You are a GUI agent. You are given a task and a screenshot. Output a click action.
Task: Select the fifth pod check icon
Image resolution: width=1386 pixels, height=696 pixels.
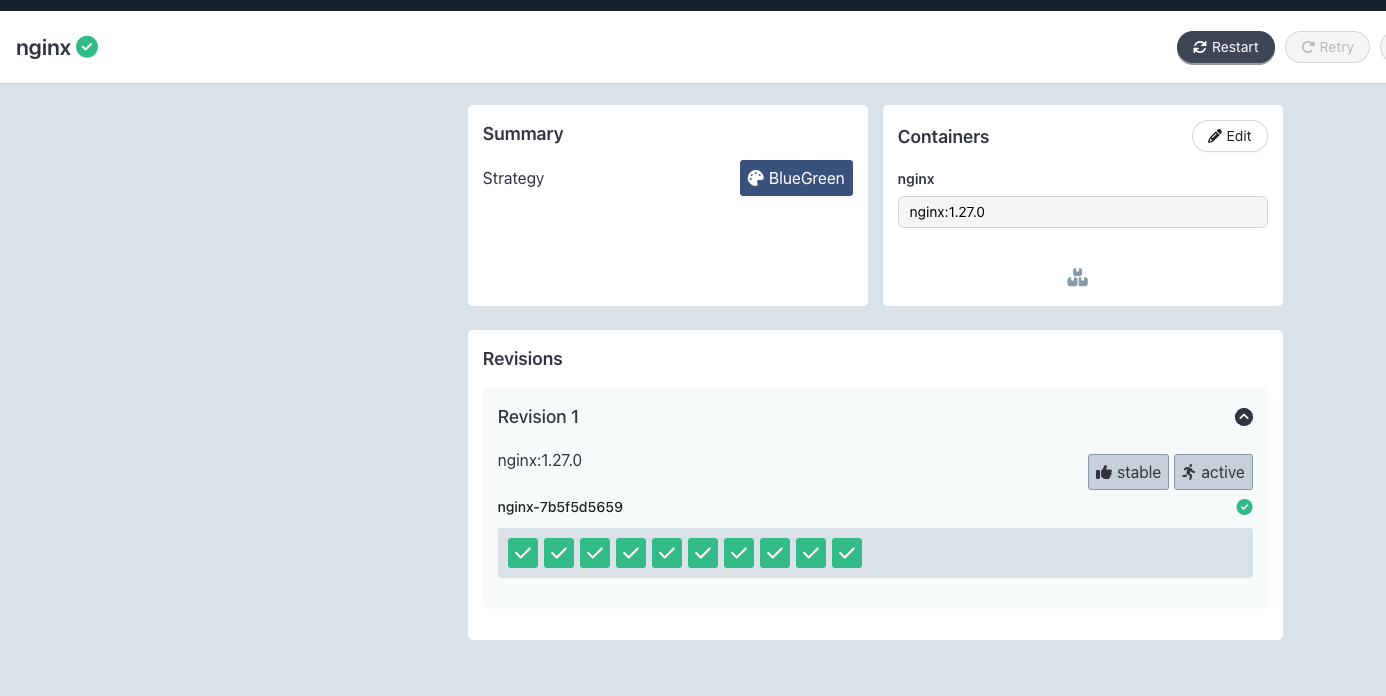(667, 553)
